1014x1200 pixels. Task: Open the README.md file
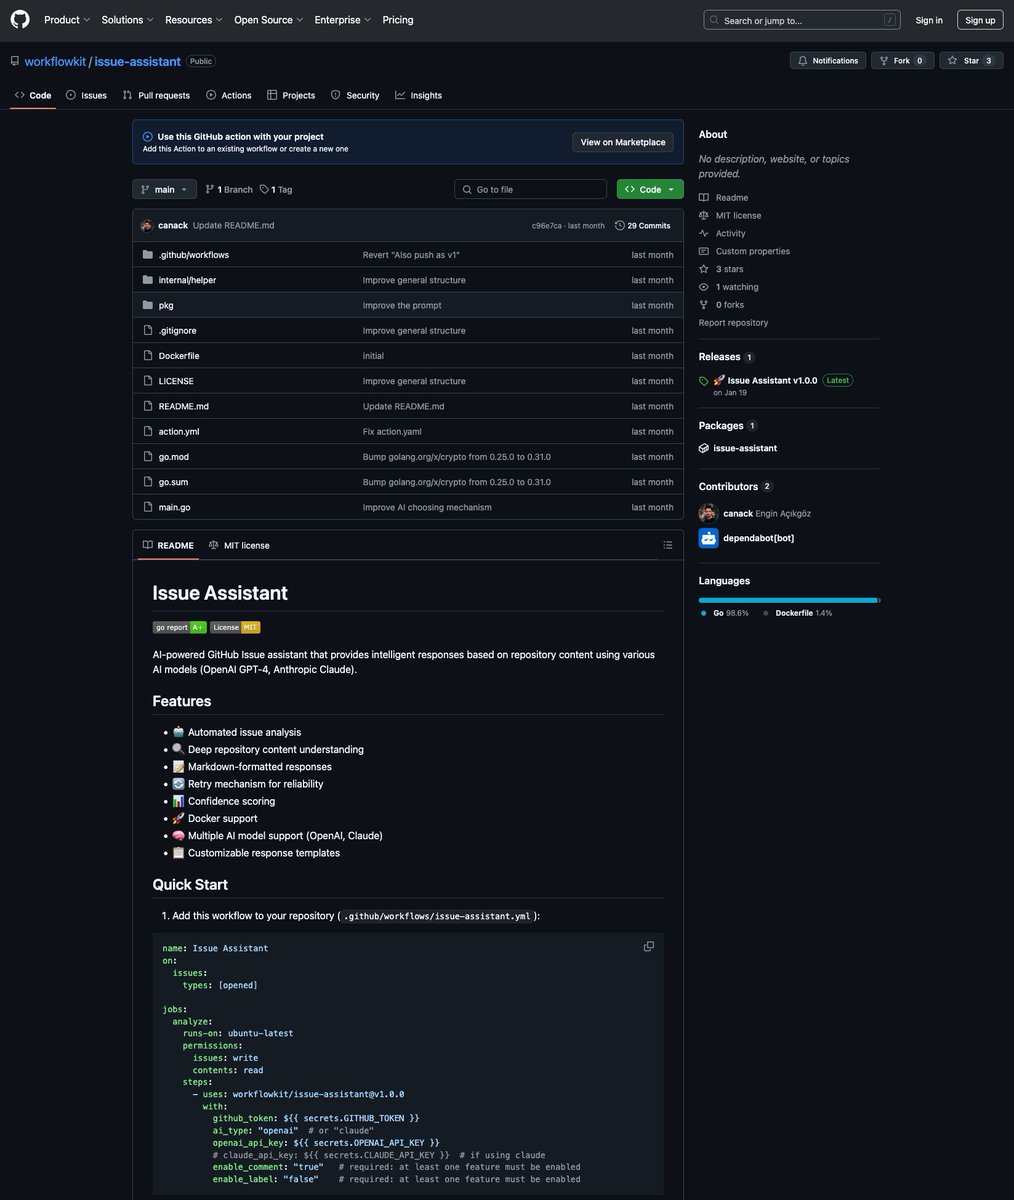click(184, 406)
